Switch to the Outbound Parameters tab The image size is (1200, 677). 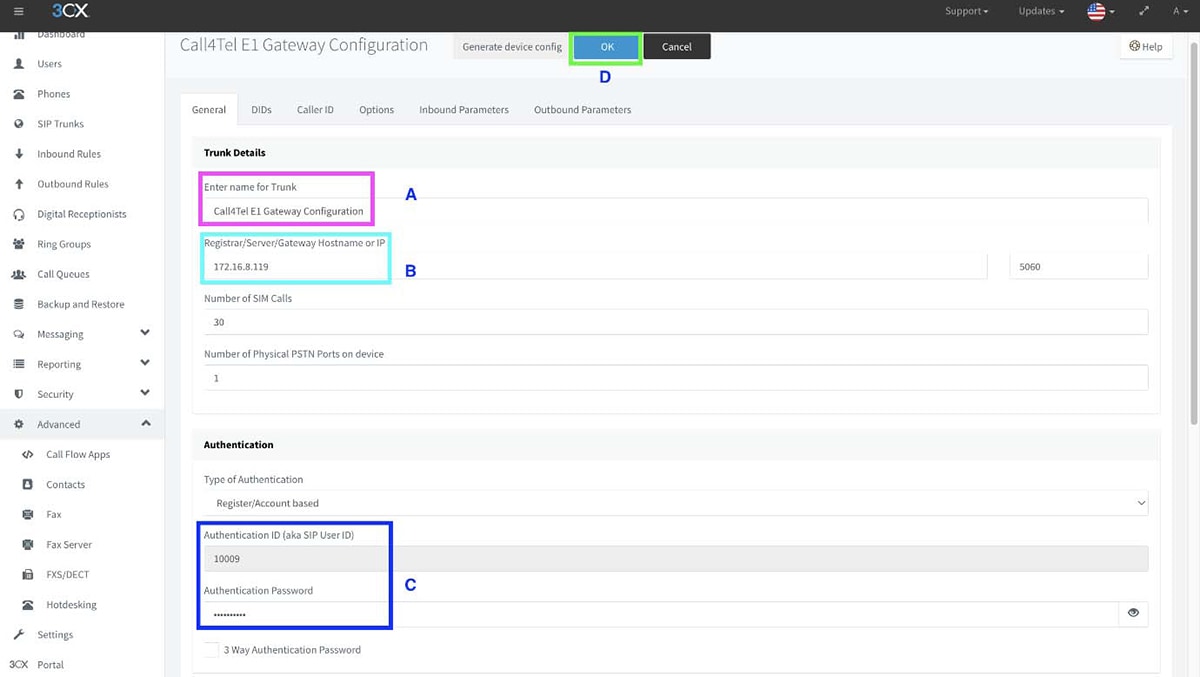pos(582,109)
